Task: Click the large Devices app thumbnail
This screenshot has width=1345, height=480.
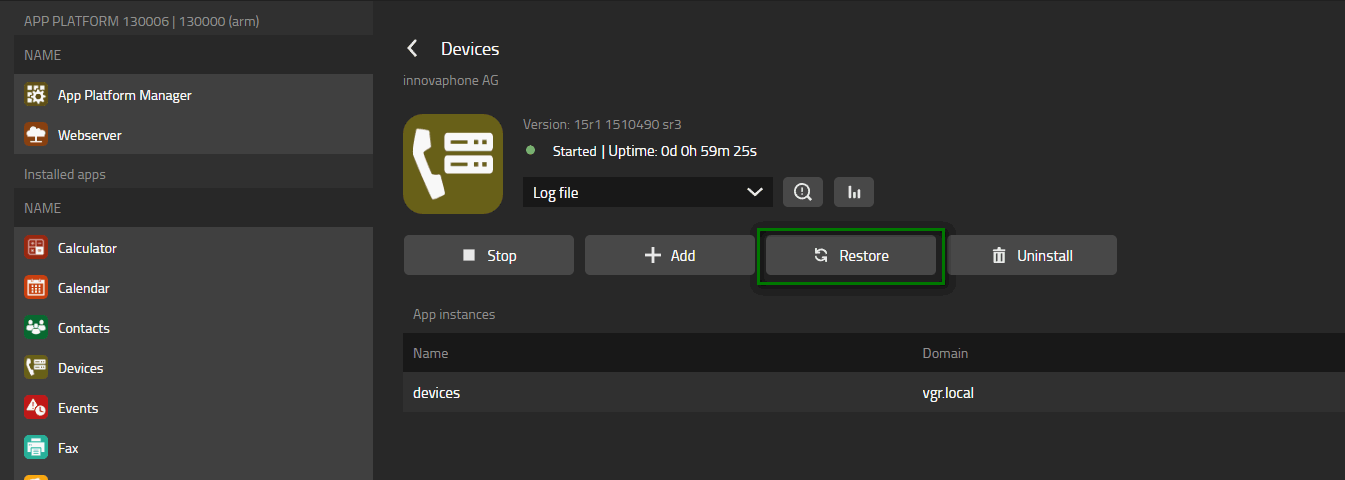Action: coord(453,164)
